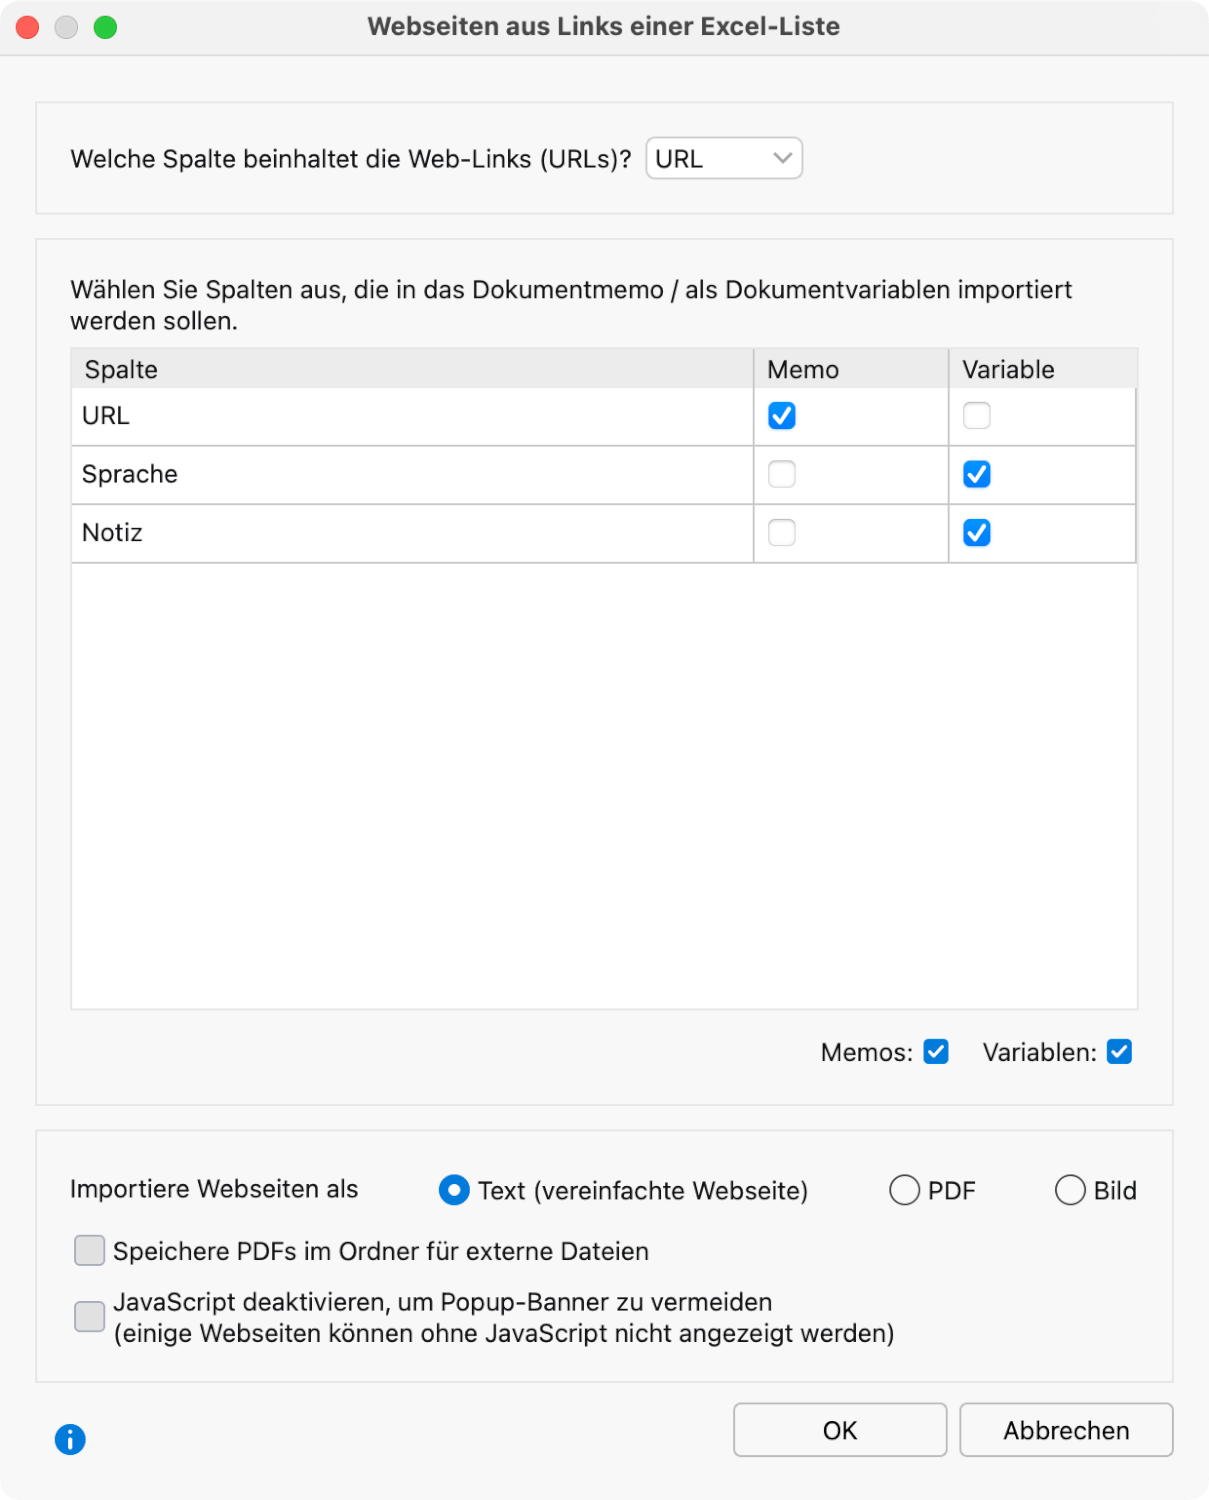Screen dimensions: 1209x1500
Task: Enable Speichere PDFs im Ordner checkbox
Action: tap(90, 1251)
